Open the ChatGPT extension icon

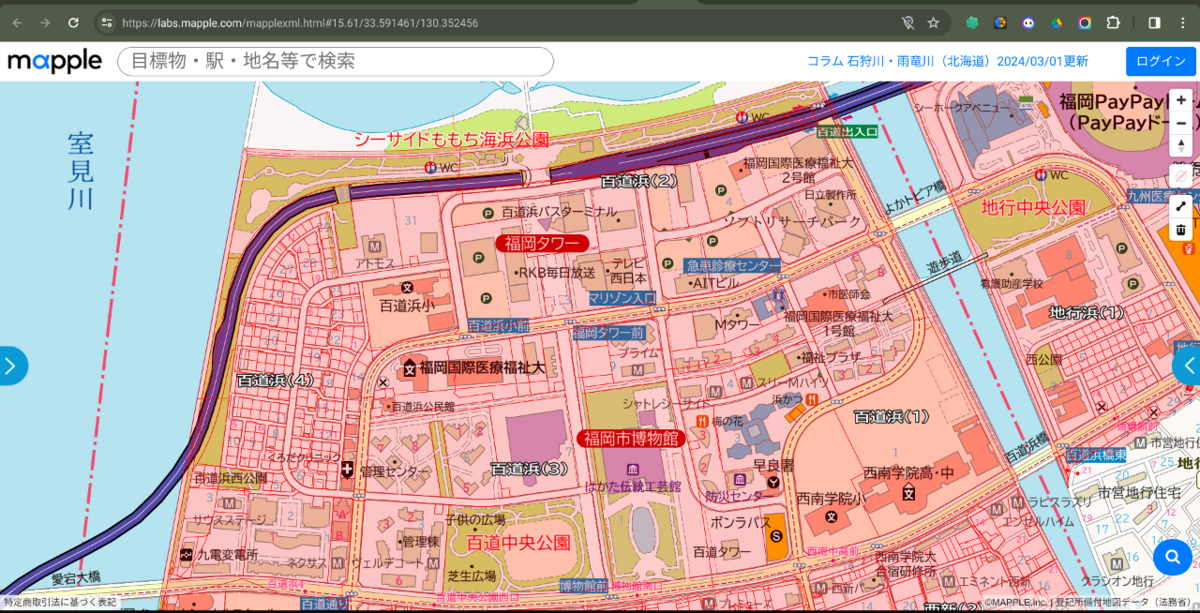point(971,22)
